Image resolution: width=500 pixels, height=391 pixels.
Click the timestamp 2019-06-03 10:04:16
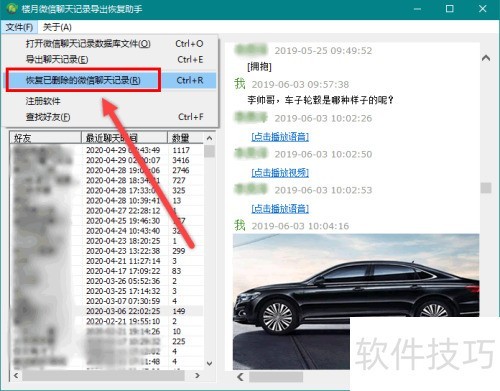coord(300,226)
